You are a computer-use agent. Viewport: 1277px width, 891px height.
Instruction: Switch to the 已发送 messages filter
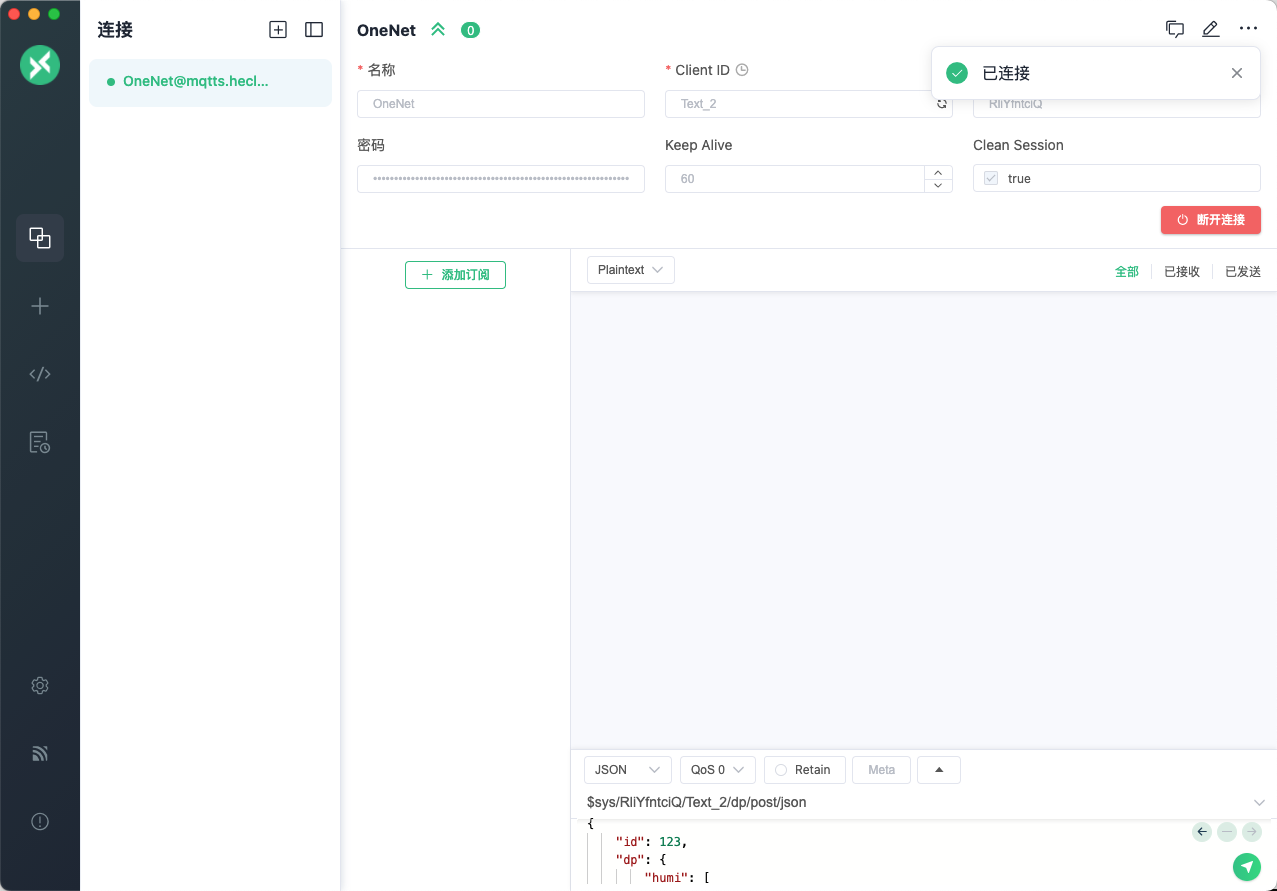(1242, 272)
